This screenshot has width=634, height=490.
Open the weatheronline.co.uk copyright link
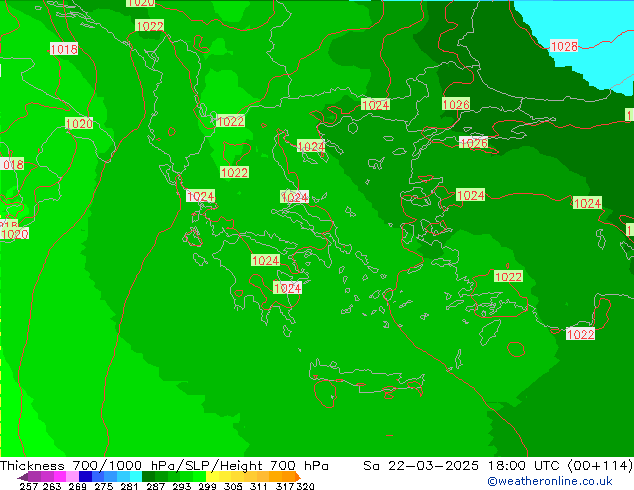tap(550, 481)
